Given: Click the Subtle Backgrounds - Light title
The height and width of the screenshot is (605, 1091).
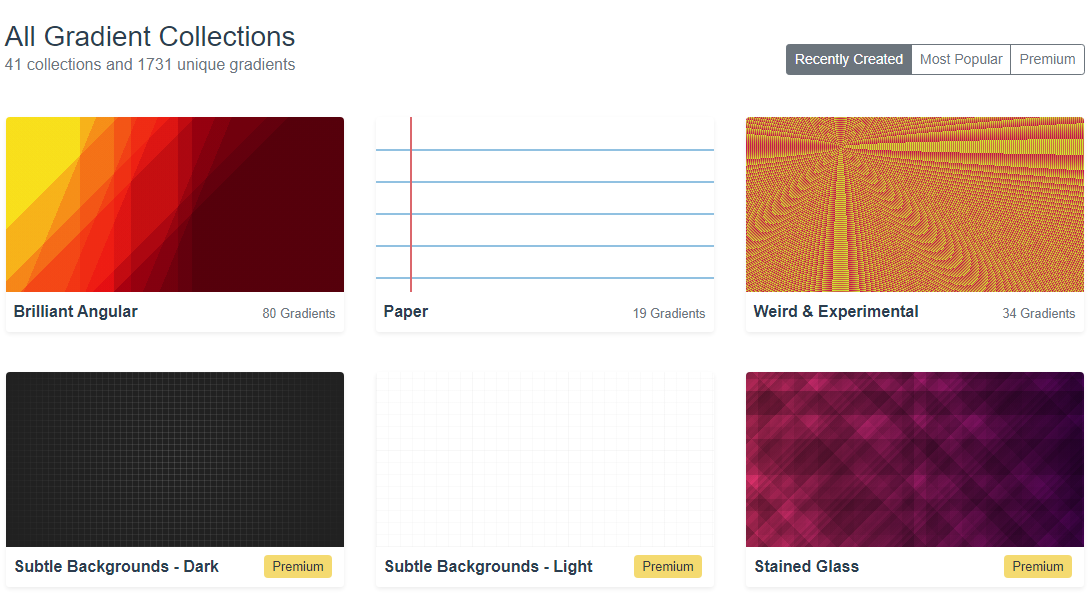Looking at the screenshot, I should pos(489,566).
